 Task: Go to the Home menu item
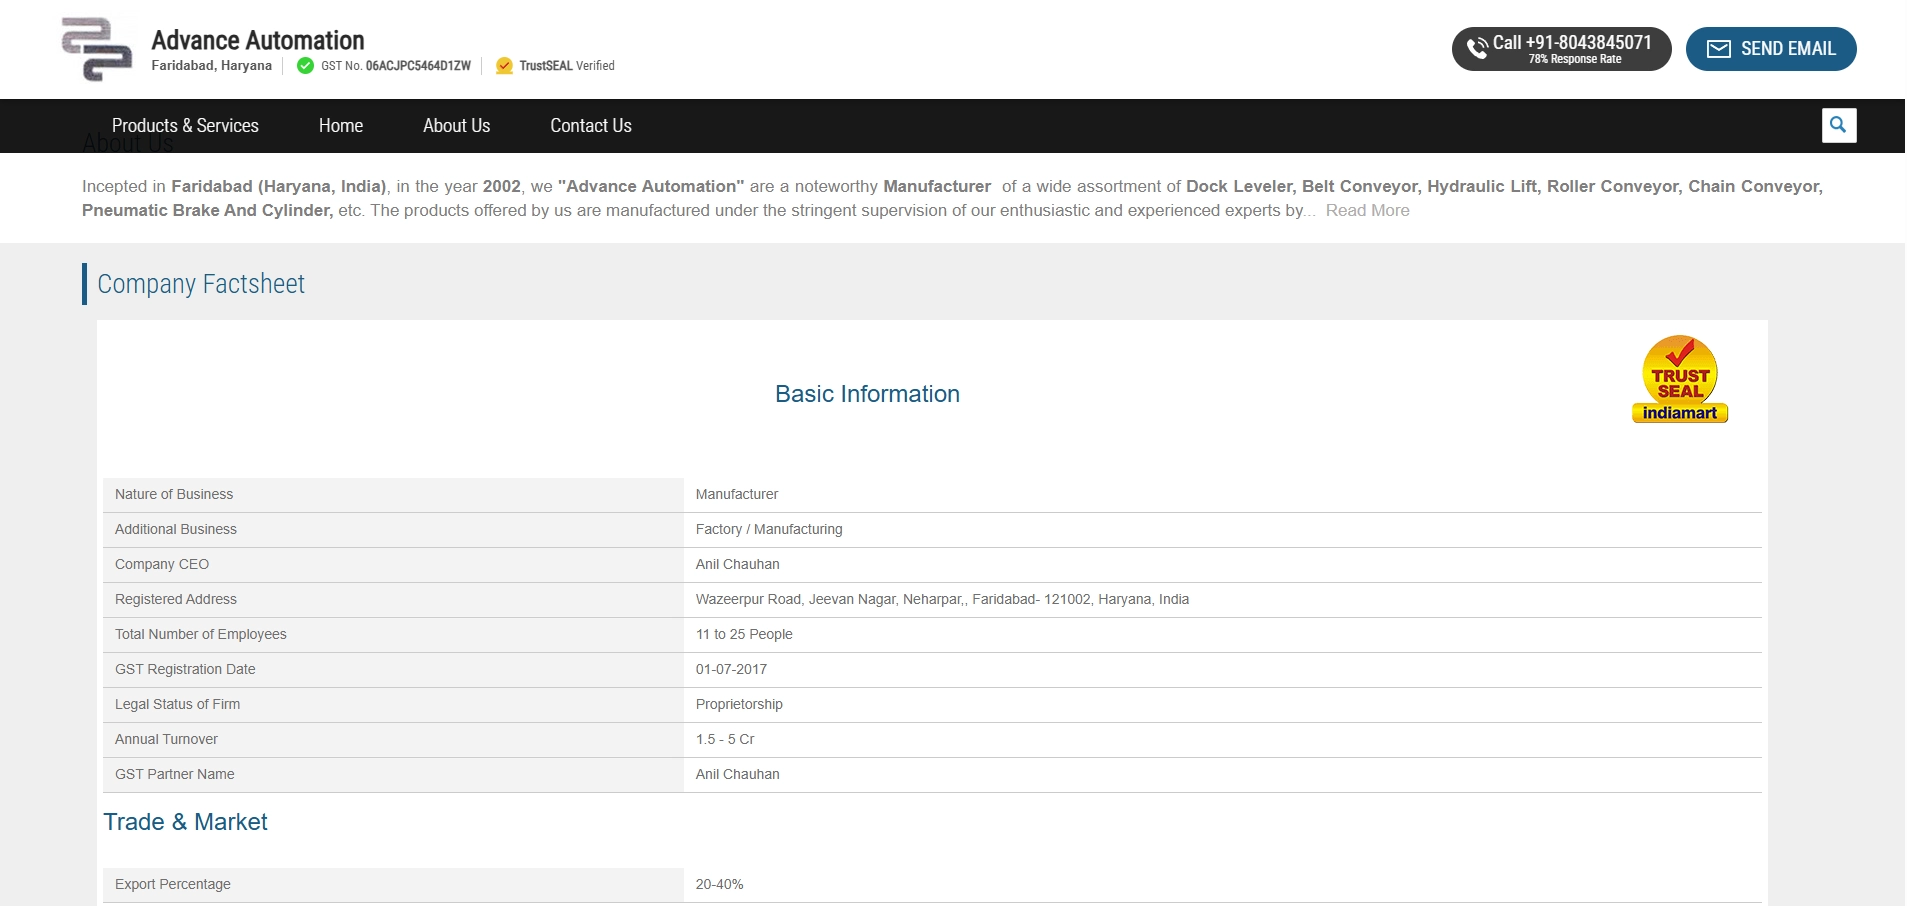(340, 126)
